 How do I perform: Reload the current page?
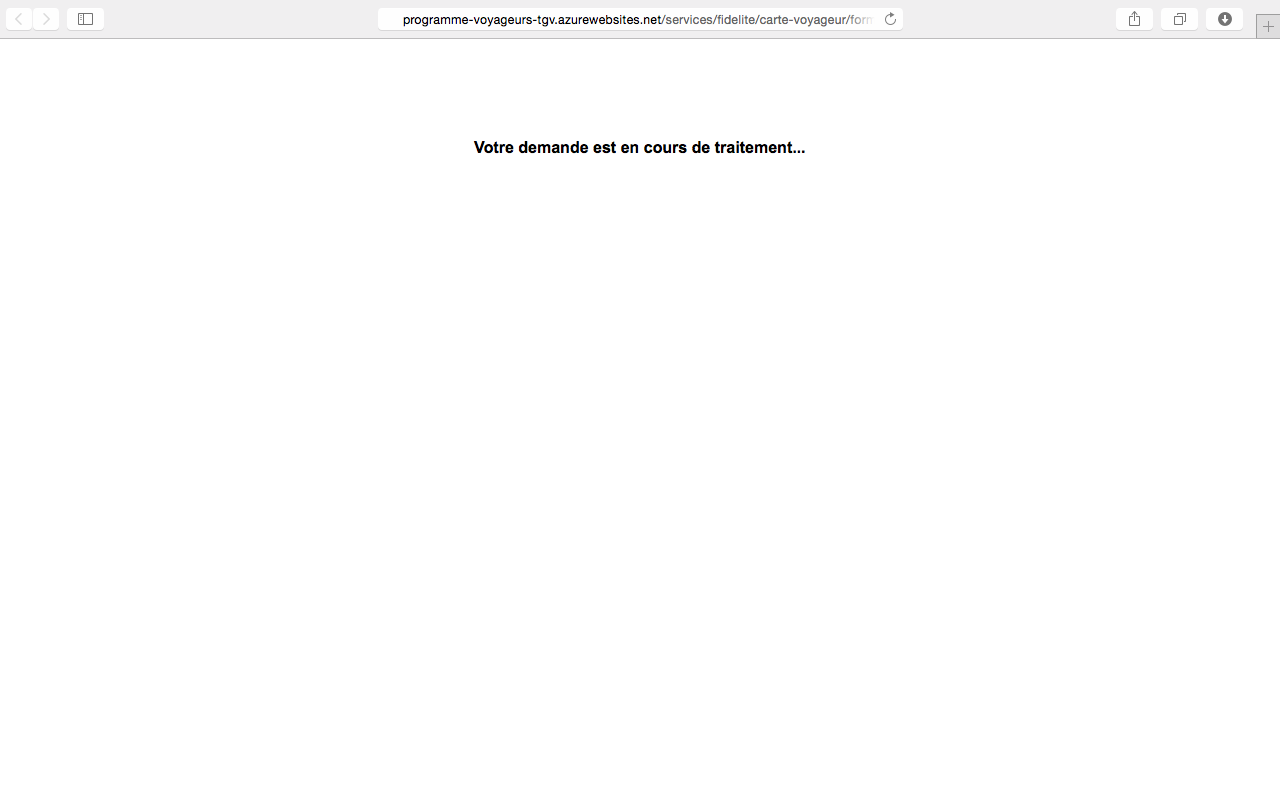pos(890,19)
